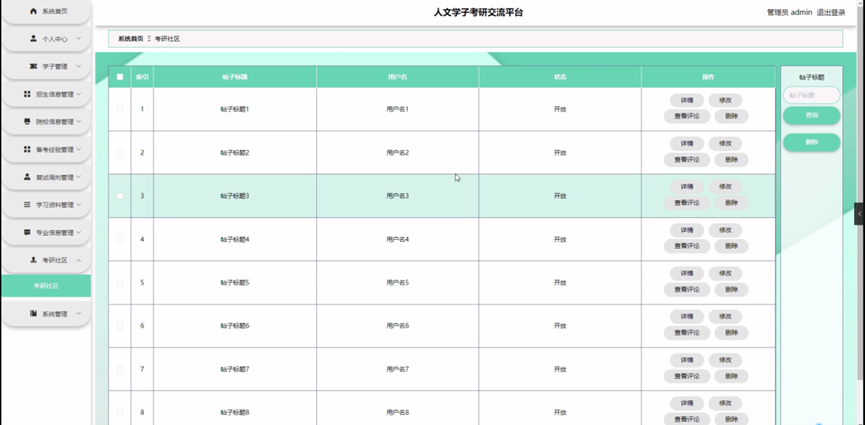865x425 pixels.
Task: Click the green batch 删除 button in search panel
Action: 811,142
